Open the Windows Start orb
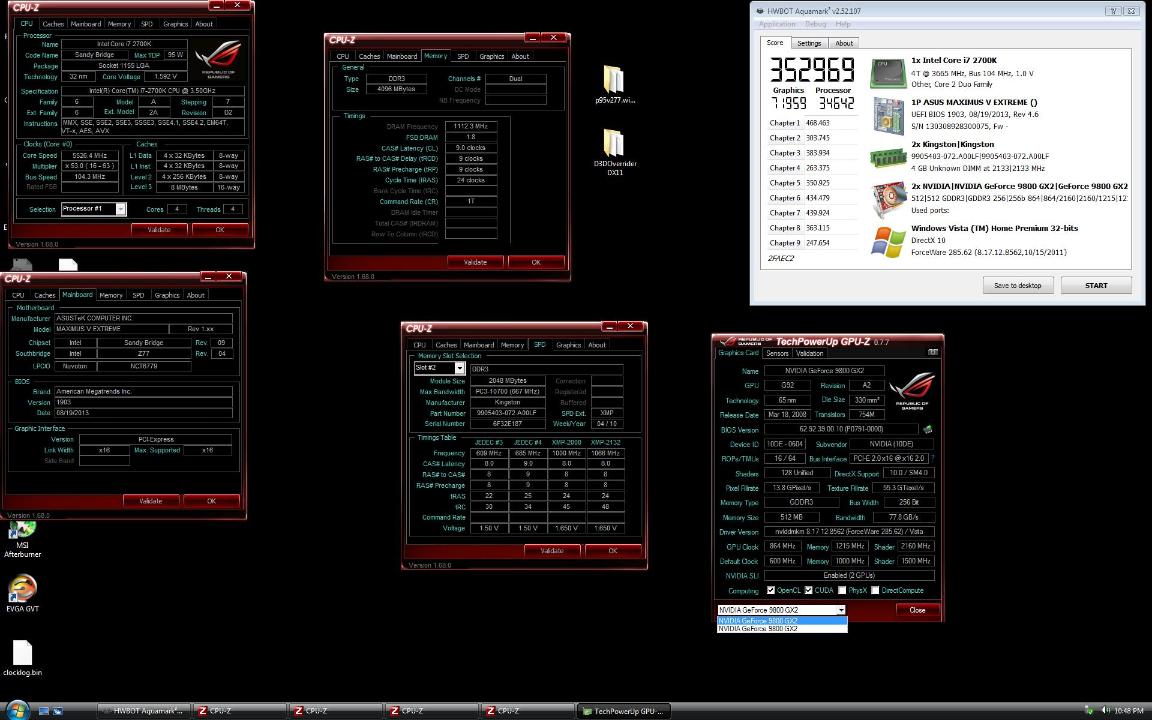This screenshot has width=1152, height=720. 16,710
